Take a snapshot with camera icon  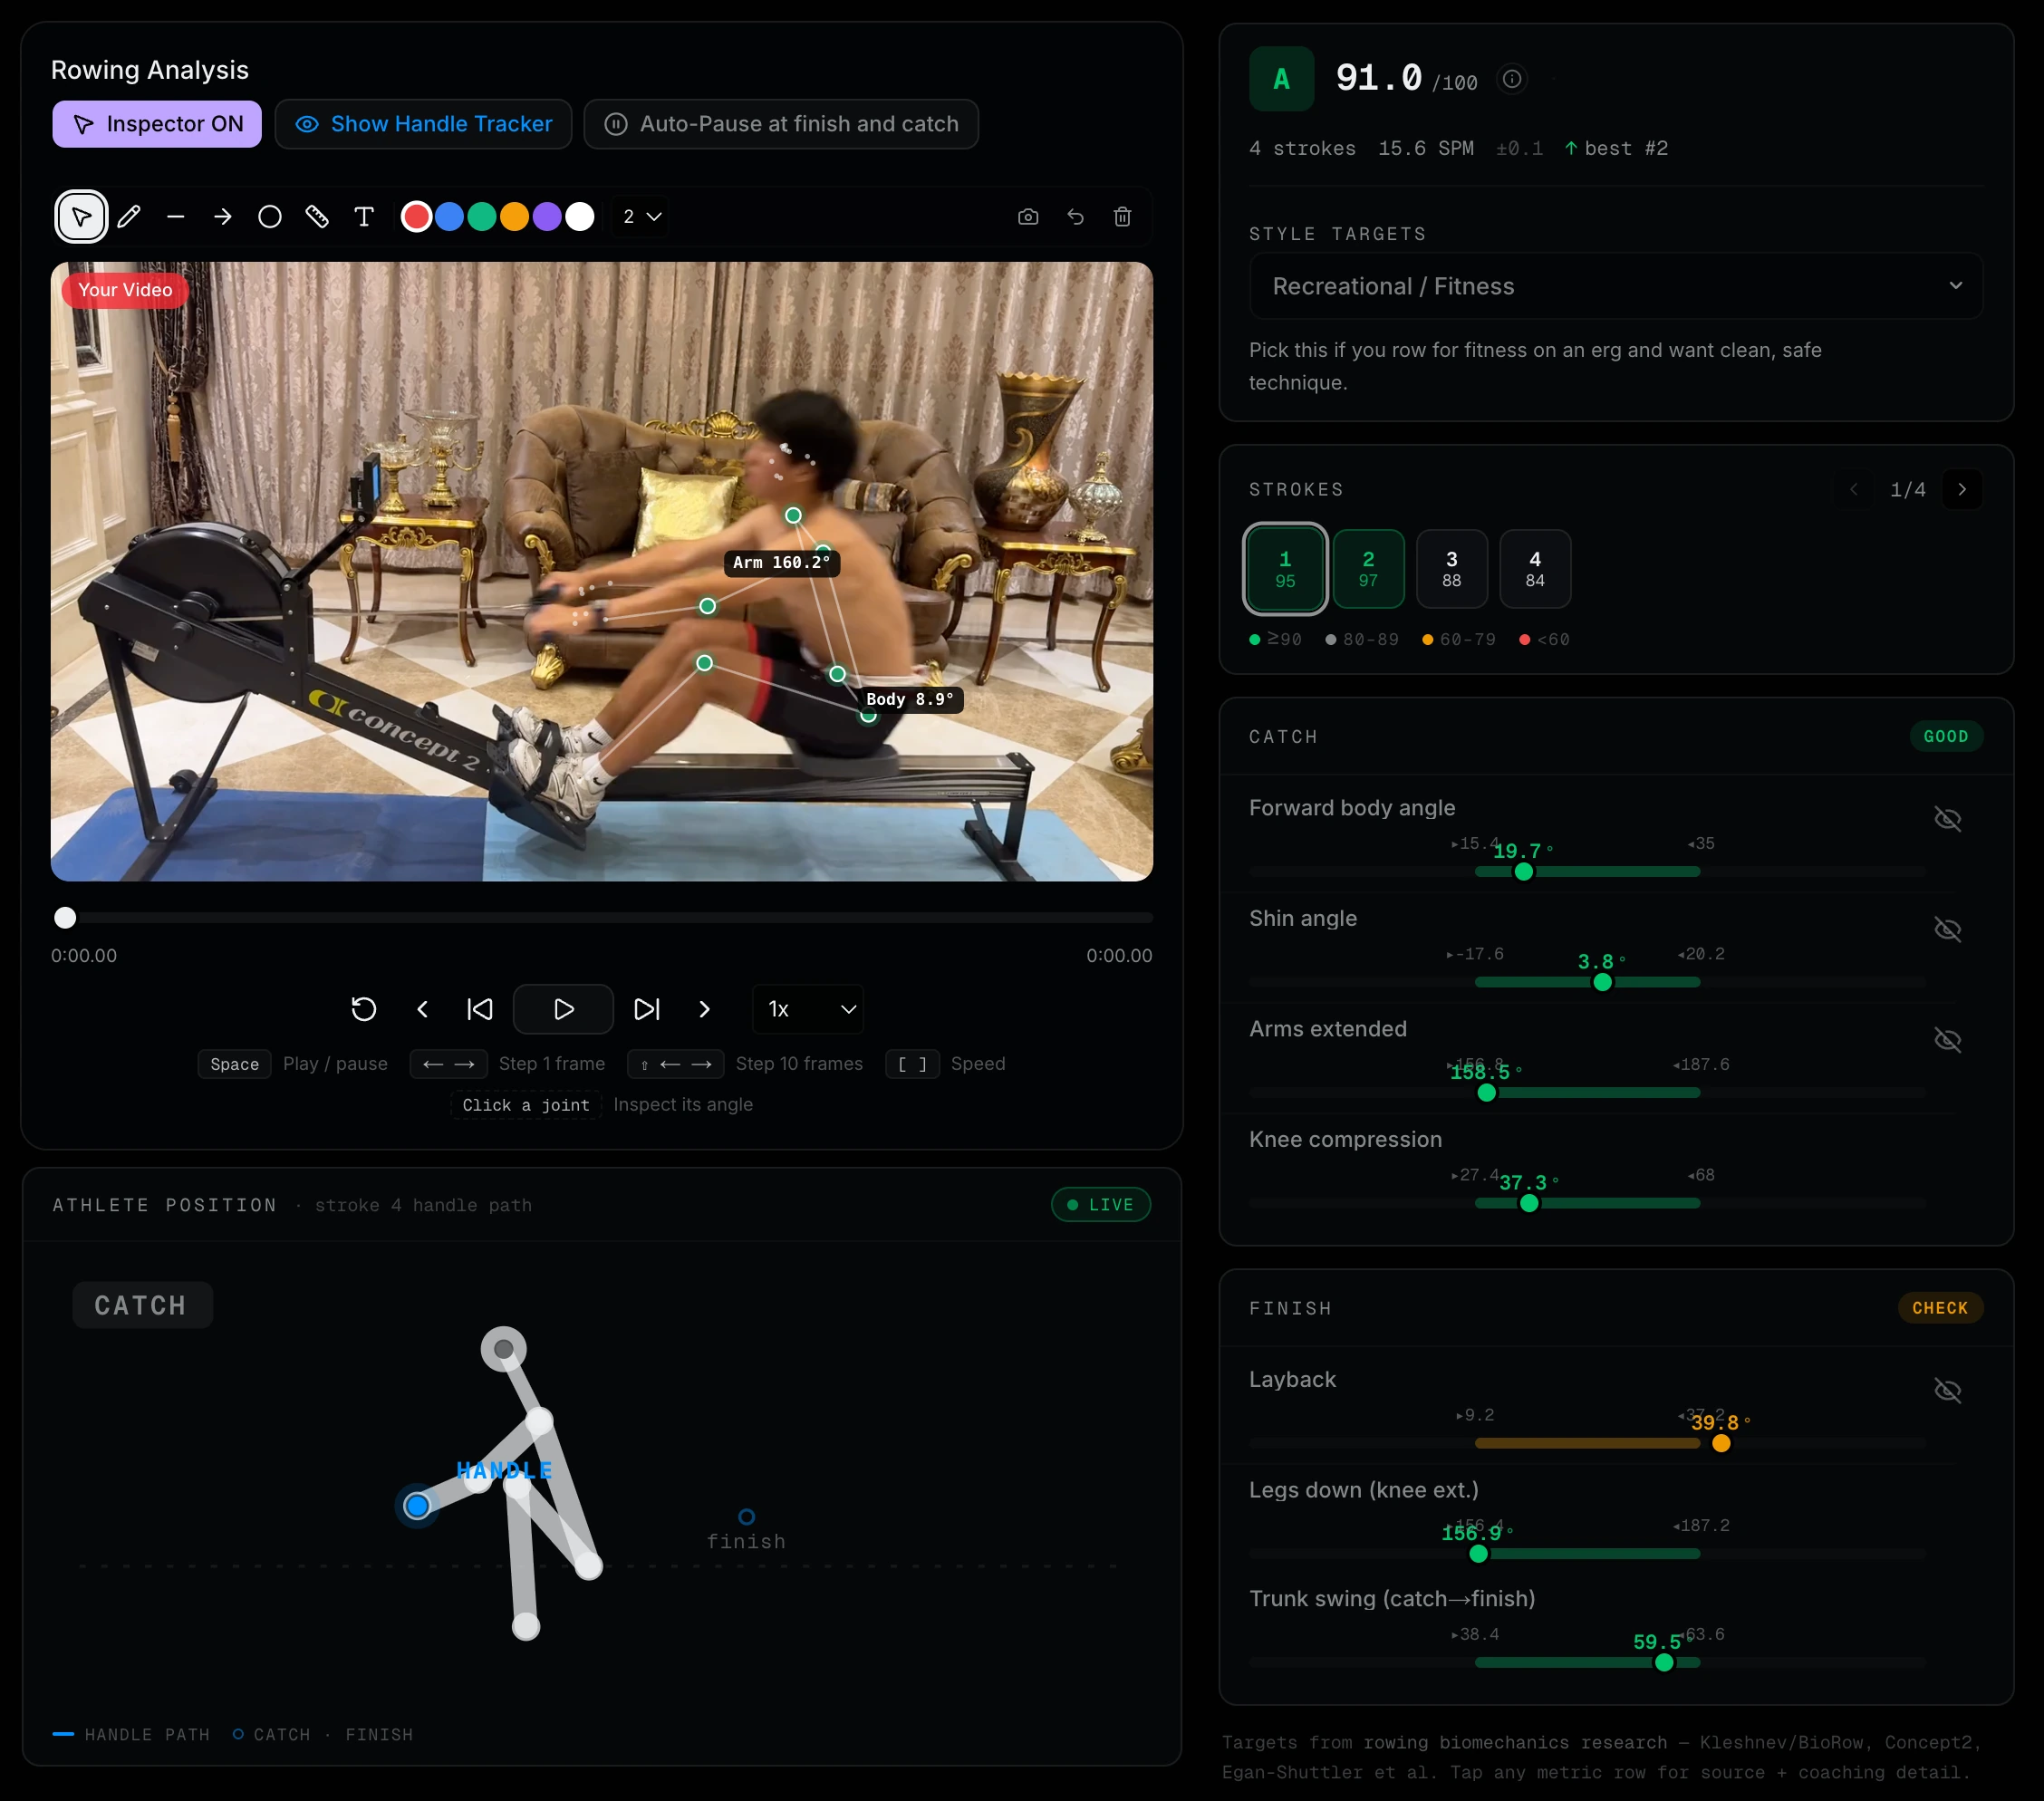(1028, 216)
